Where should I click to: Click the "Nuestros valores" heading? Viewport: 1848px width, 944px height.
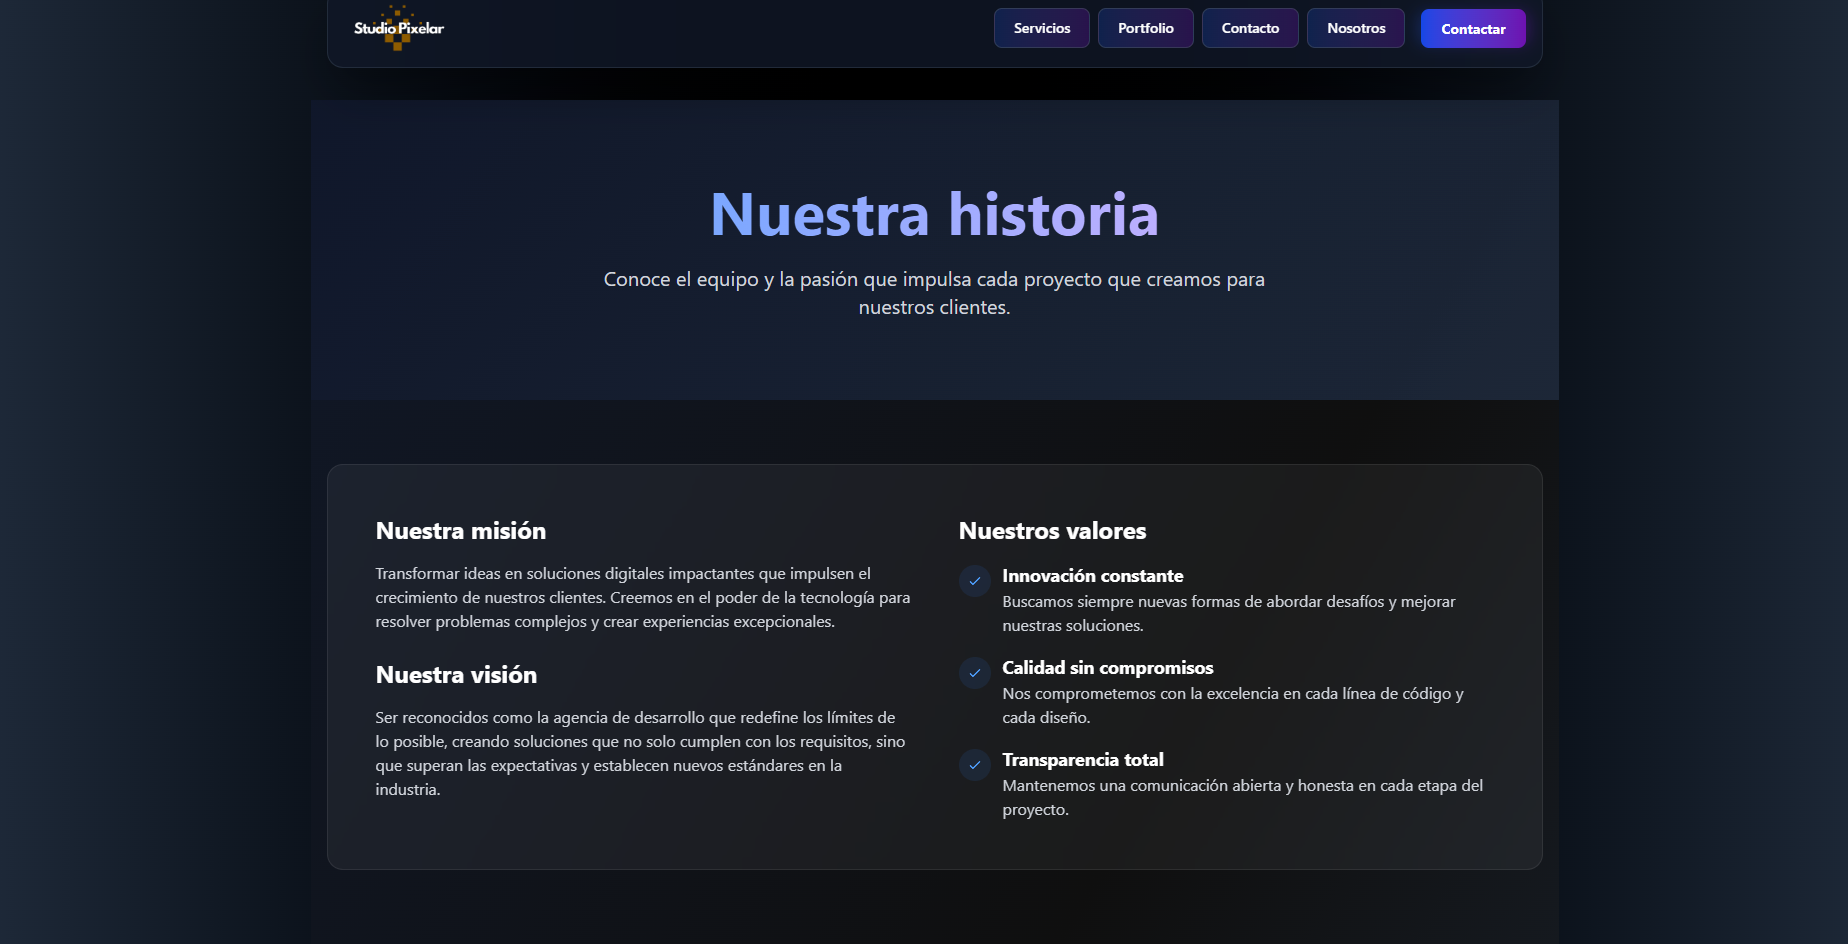[1051, 531]
